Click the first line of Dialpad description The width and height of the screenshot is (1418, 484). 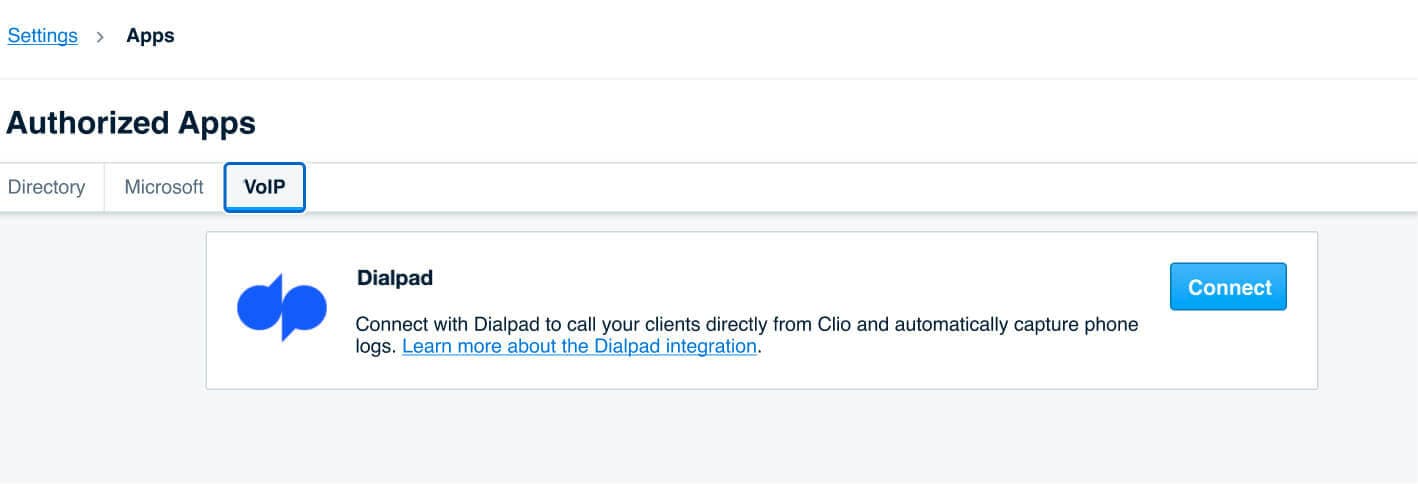click(x=747, y=325)
